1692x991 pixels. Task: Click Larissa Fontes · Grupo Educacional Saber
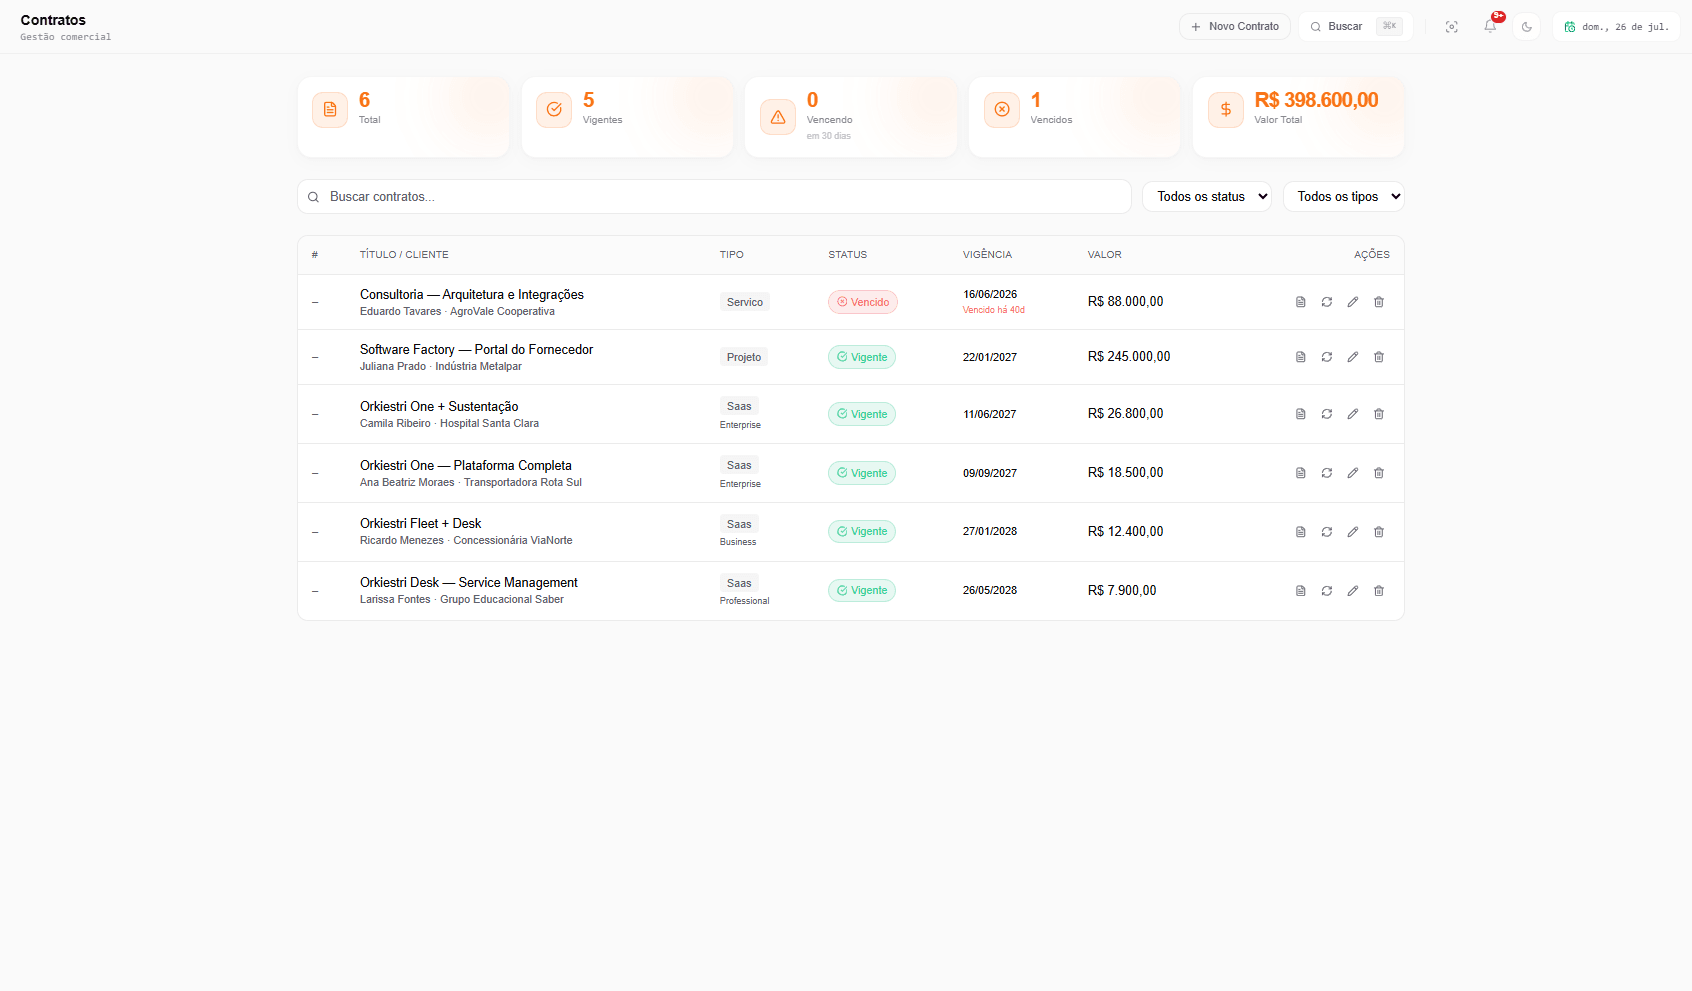pos(462,600)
